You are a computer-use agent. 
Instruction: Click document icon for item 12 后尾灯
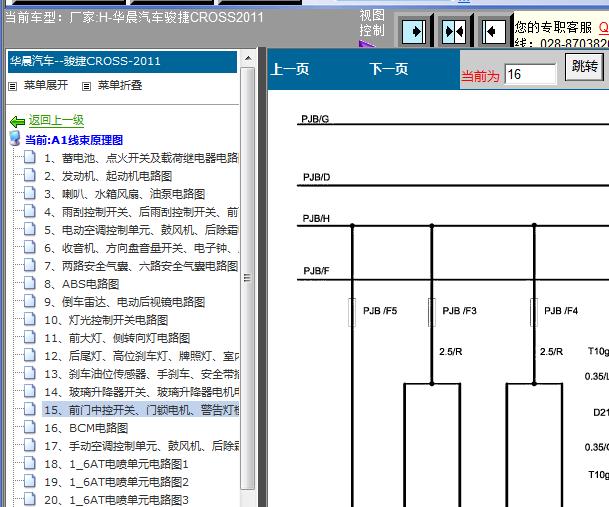pyautogui.click(x=30, y=355)
